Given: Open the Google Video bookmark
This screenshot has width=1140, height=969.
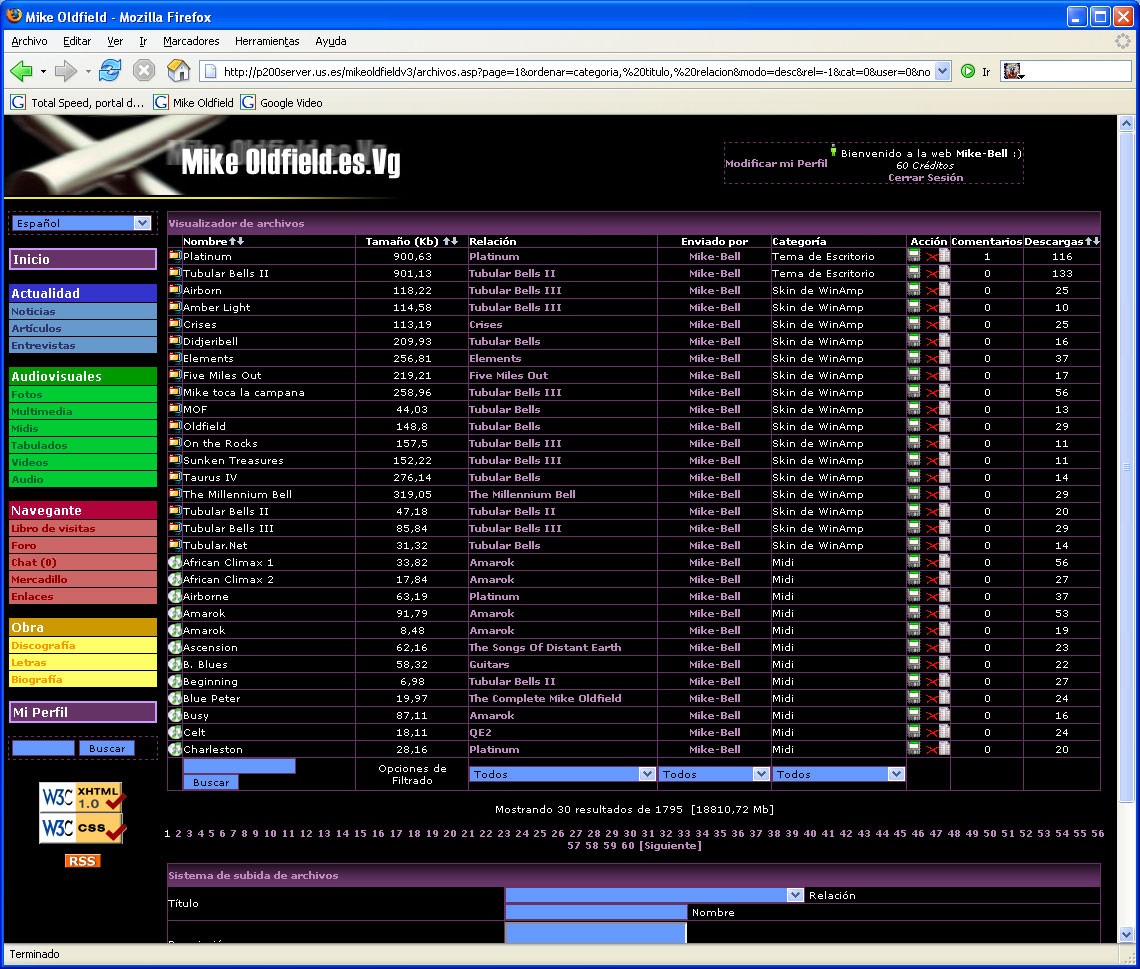Looking at the screenshot, I should (x=282, y=102).
